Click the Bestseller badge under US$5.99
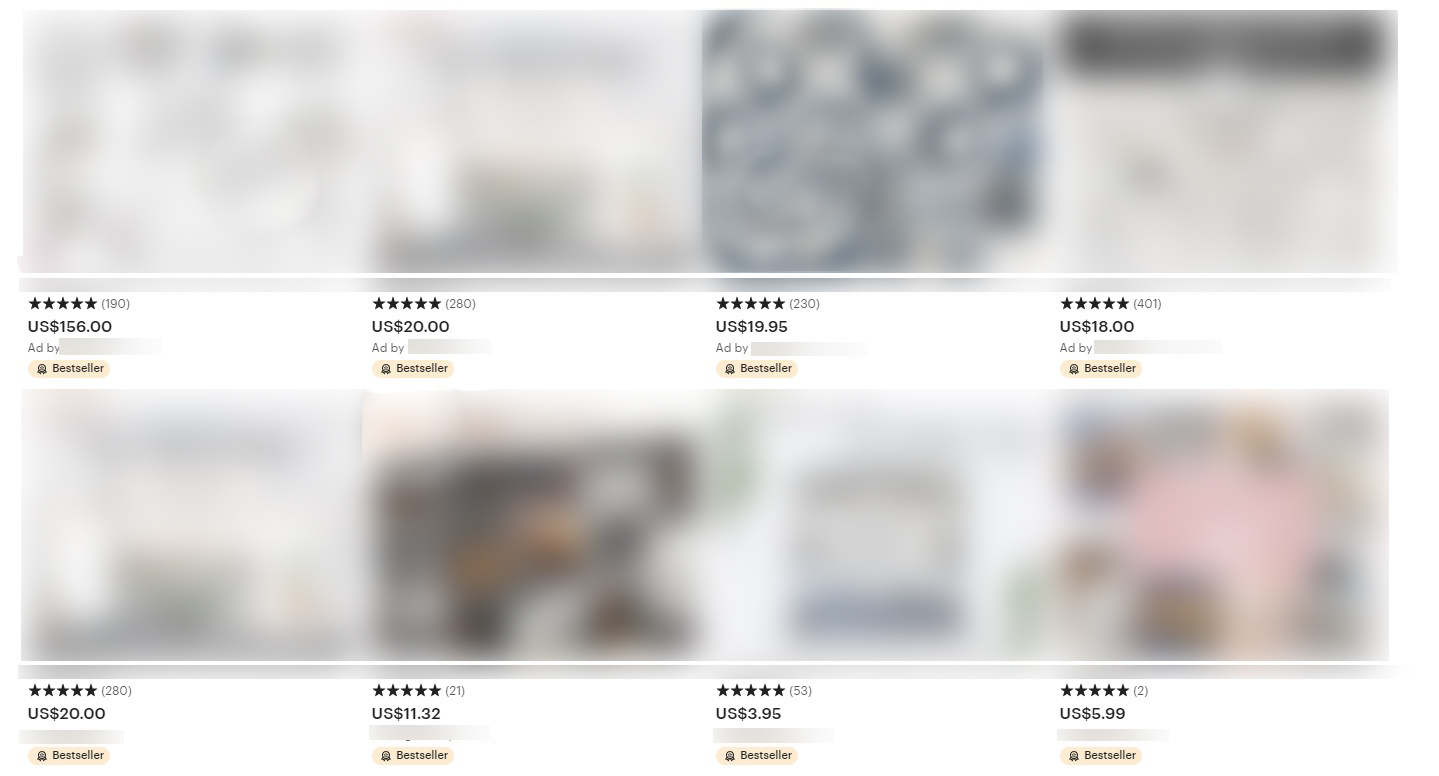 [1101, 755]
